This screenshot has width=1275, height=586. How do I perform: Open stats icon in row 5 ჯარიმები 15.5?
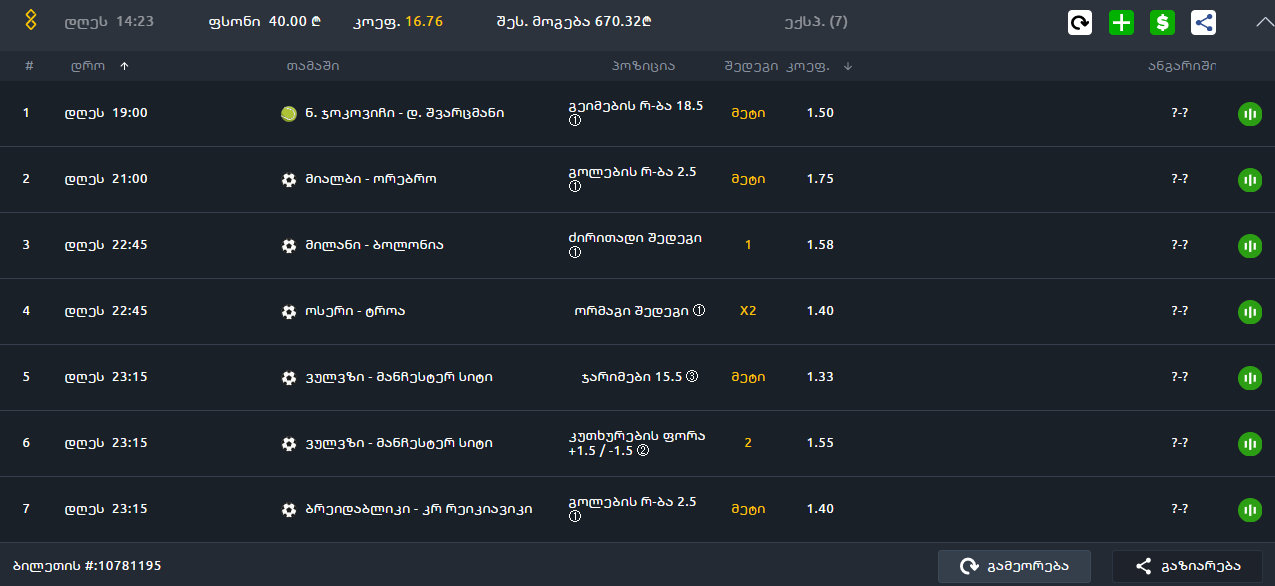pyautogui.click(x=1250, y=378)
